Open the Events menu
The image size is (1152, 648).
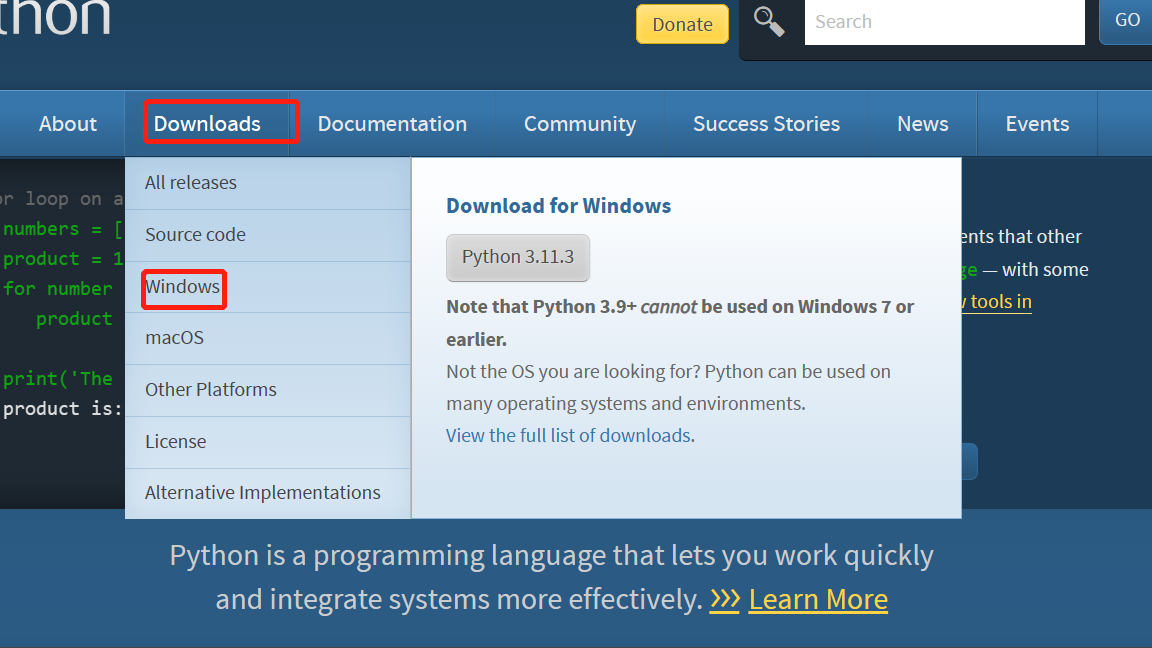pyautogui.click(x=1037, y=123)
